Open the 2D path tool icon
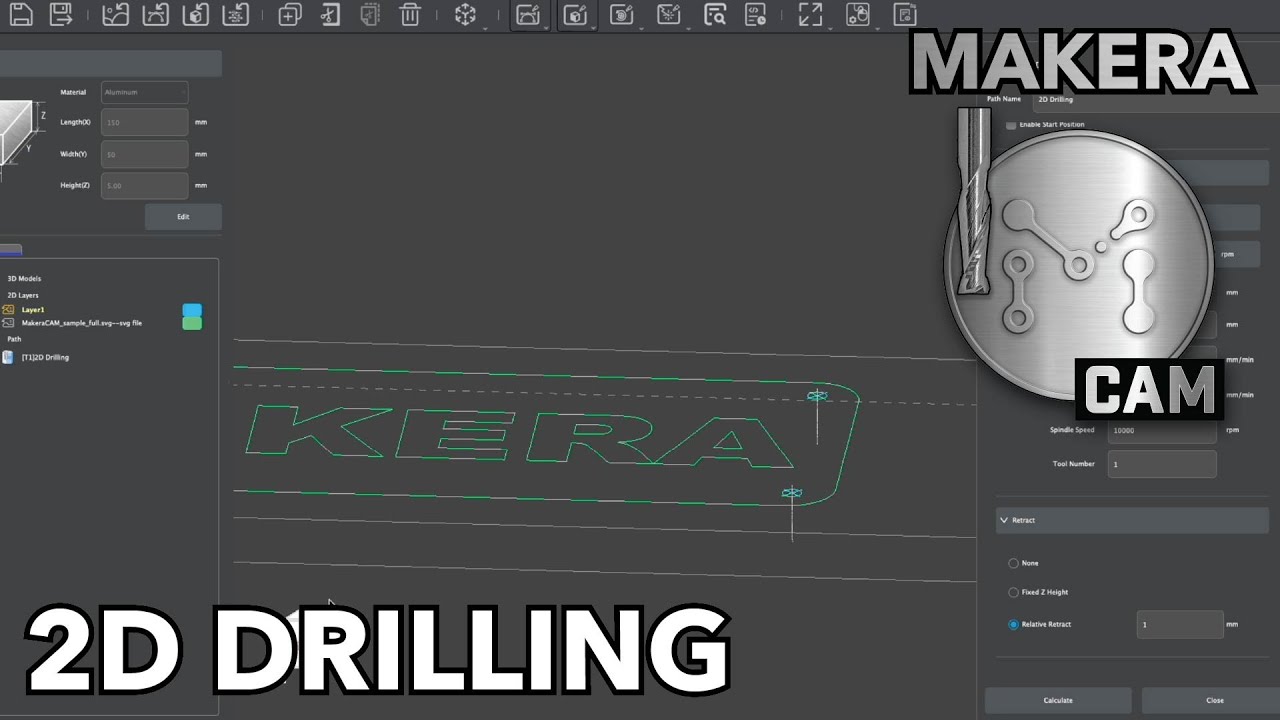This screenshot has width=1280, height=720. pos(527,14)
